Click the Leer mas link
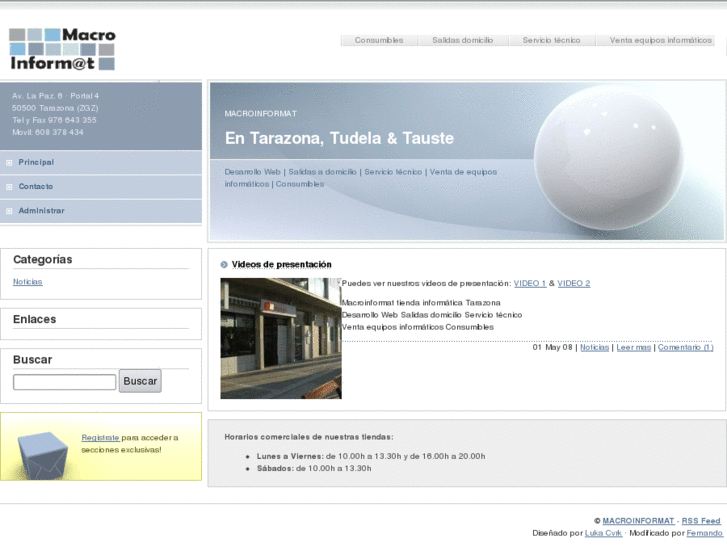This screenshot has width=727, height=545. tap(634, 347)
